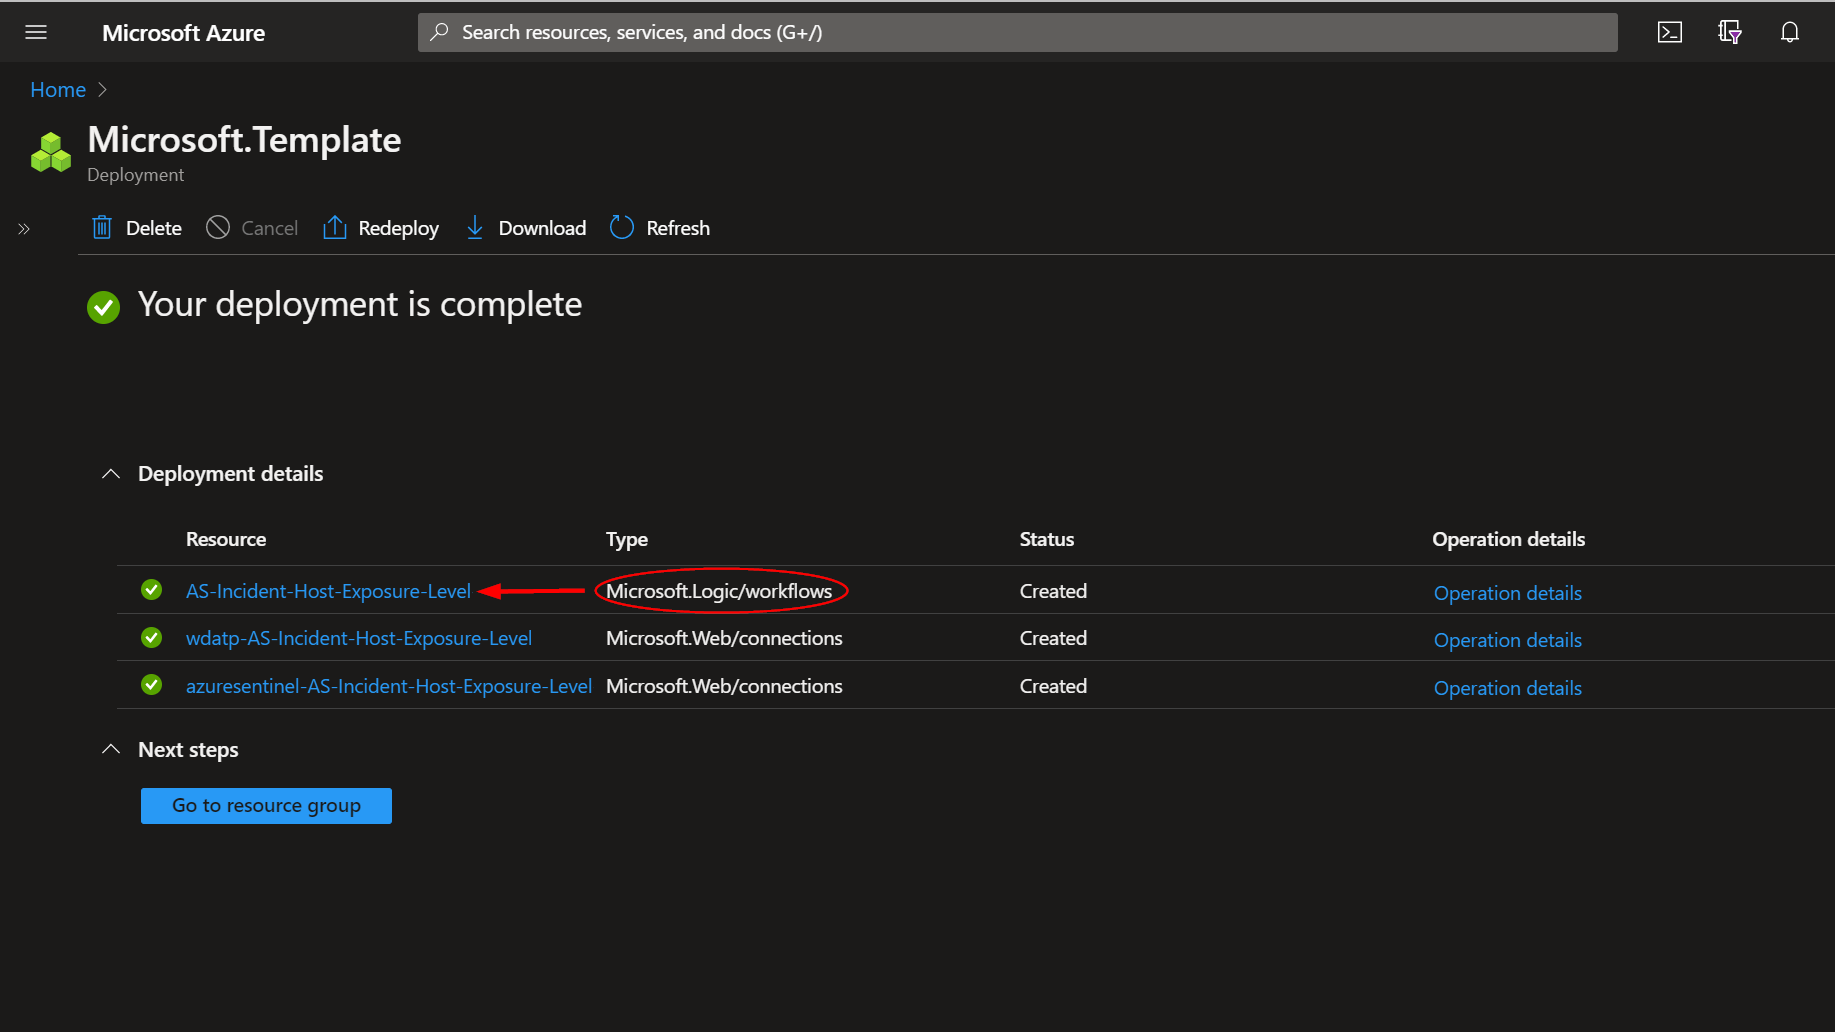Go to the Home breadcrumb
Screen dimensions: 1835x1032
58,90
